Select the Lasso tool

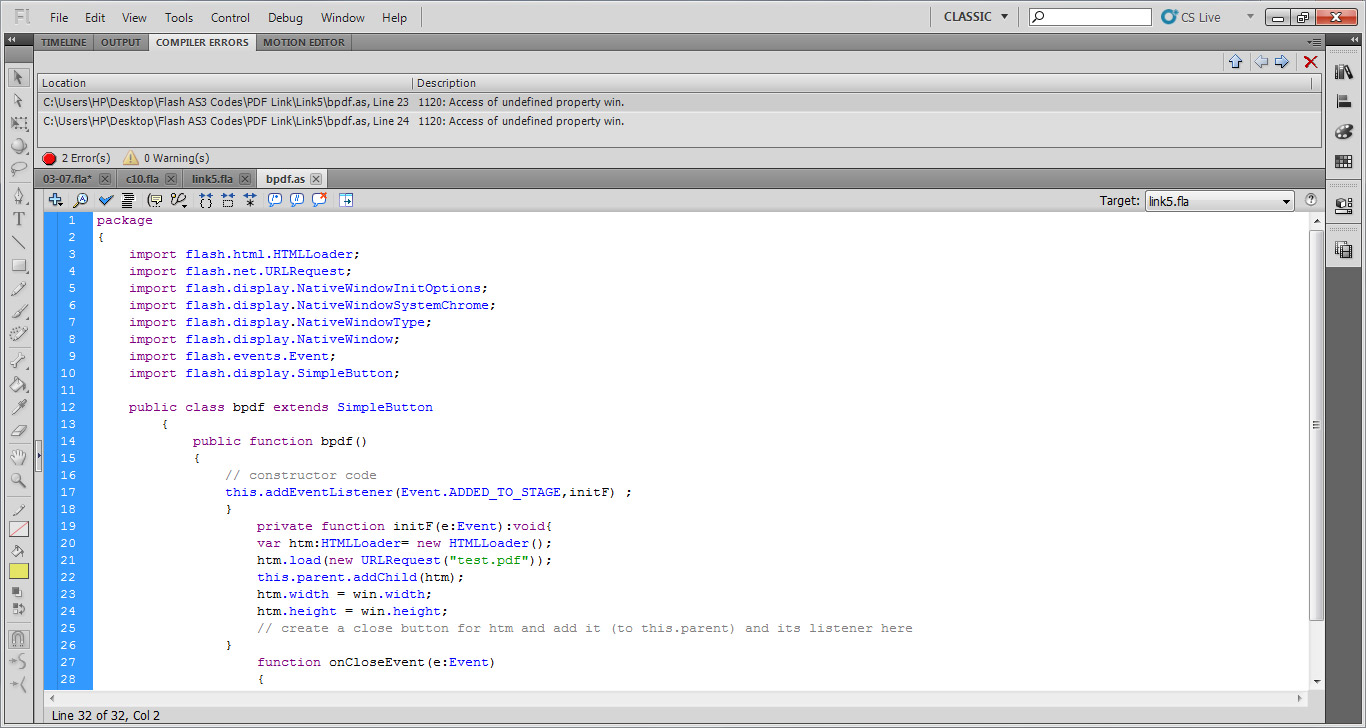pyautogui.click(x=18, y=169)
